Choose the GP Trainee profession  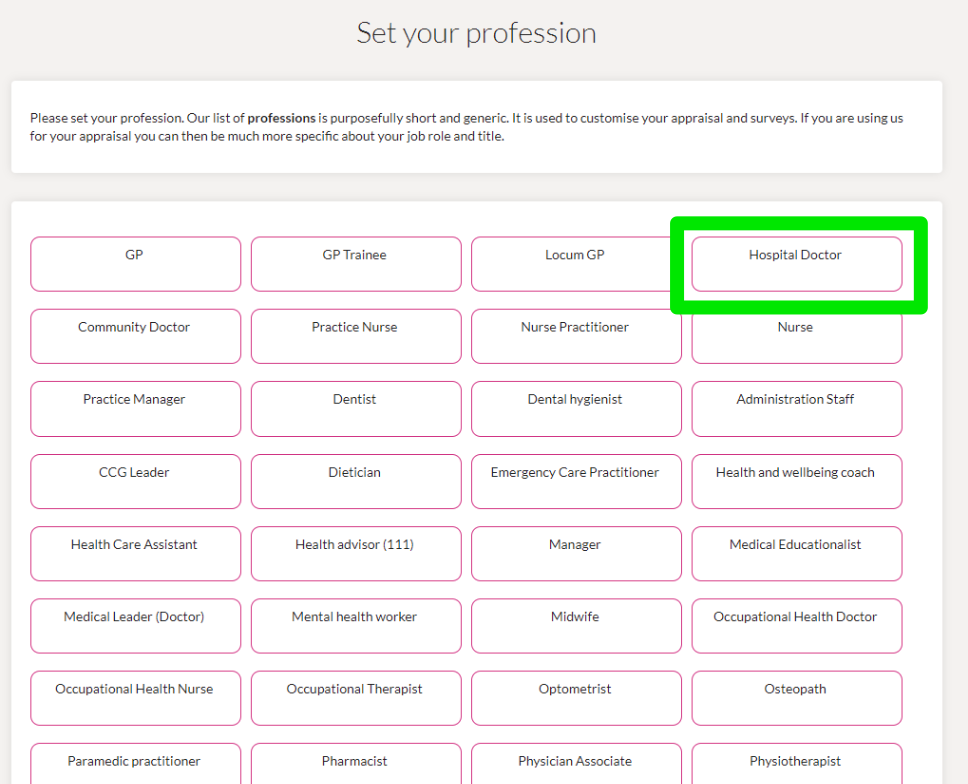[356, 264]
